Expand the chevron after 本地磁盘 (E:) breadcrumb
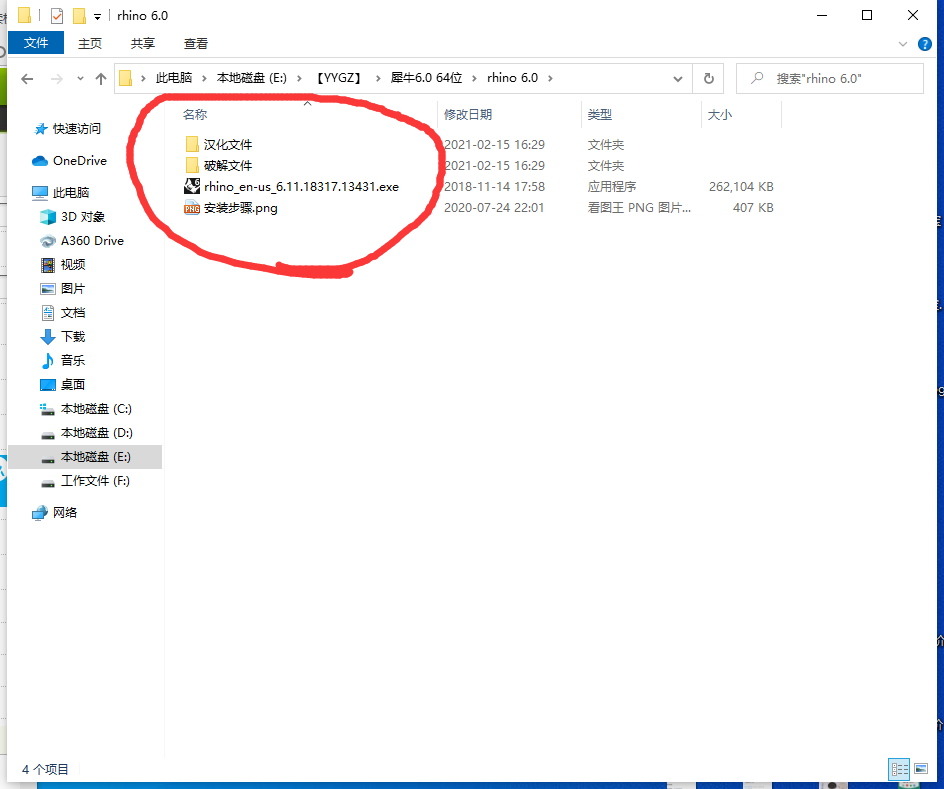This screenshot has width=944, height=789. coord(299,78)
